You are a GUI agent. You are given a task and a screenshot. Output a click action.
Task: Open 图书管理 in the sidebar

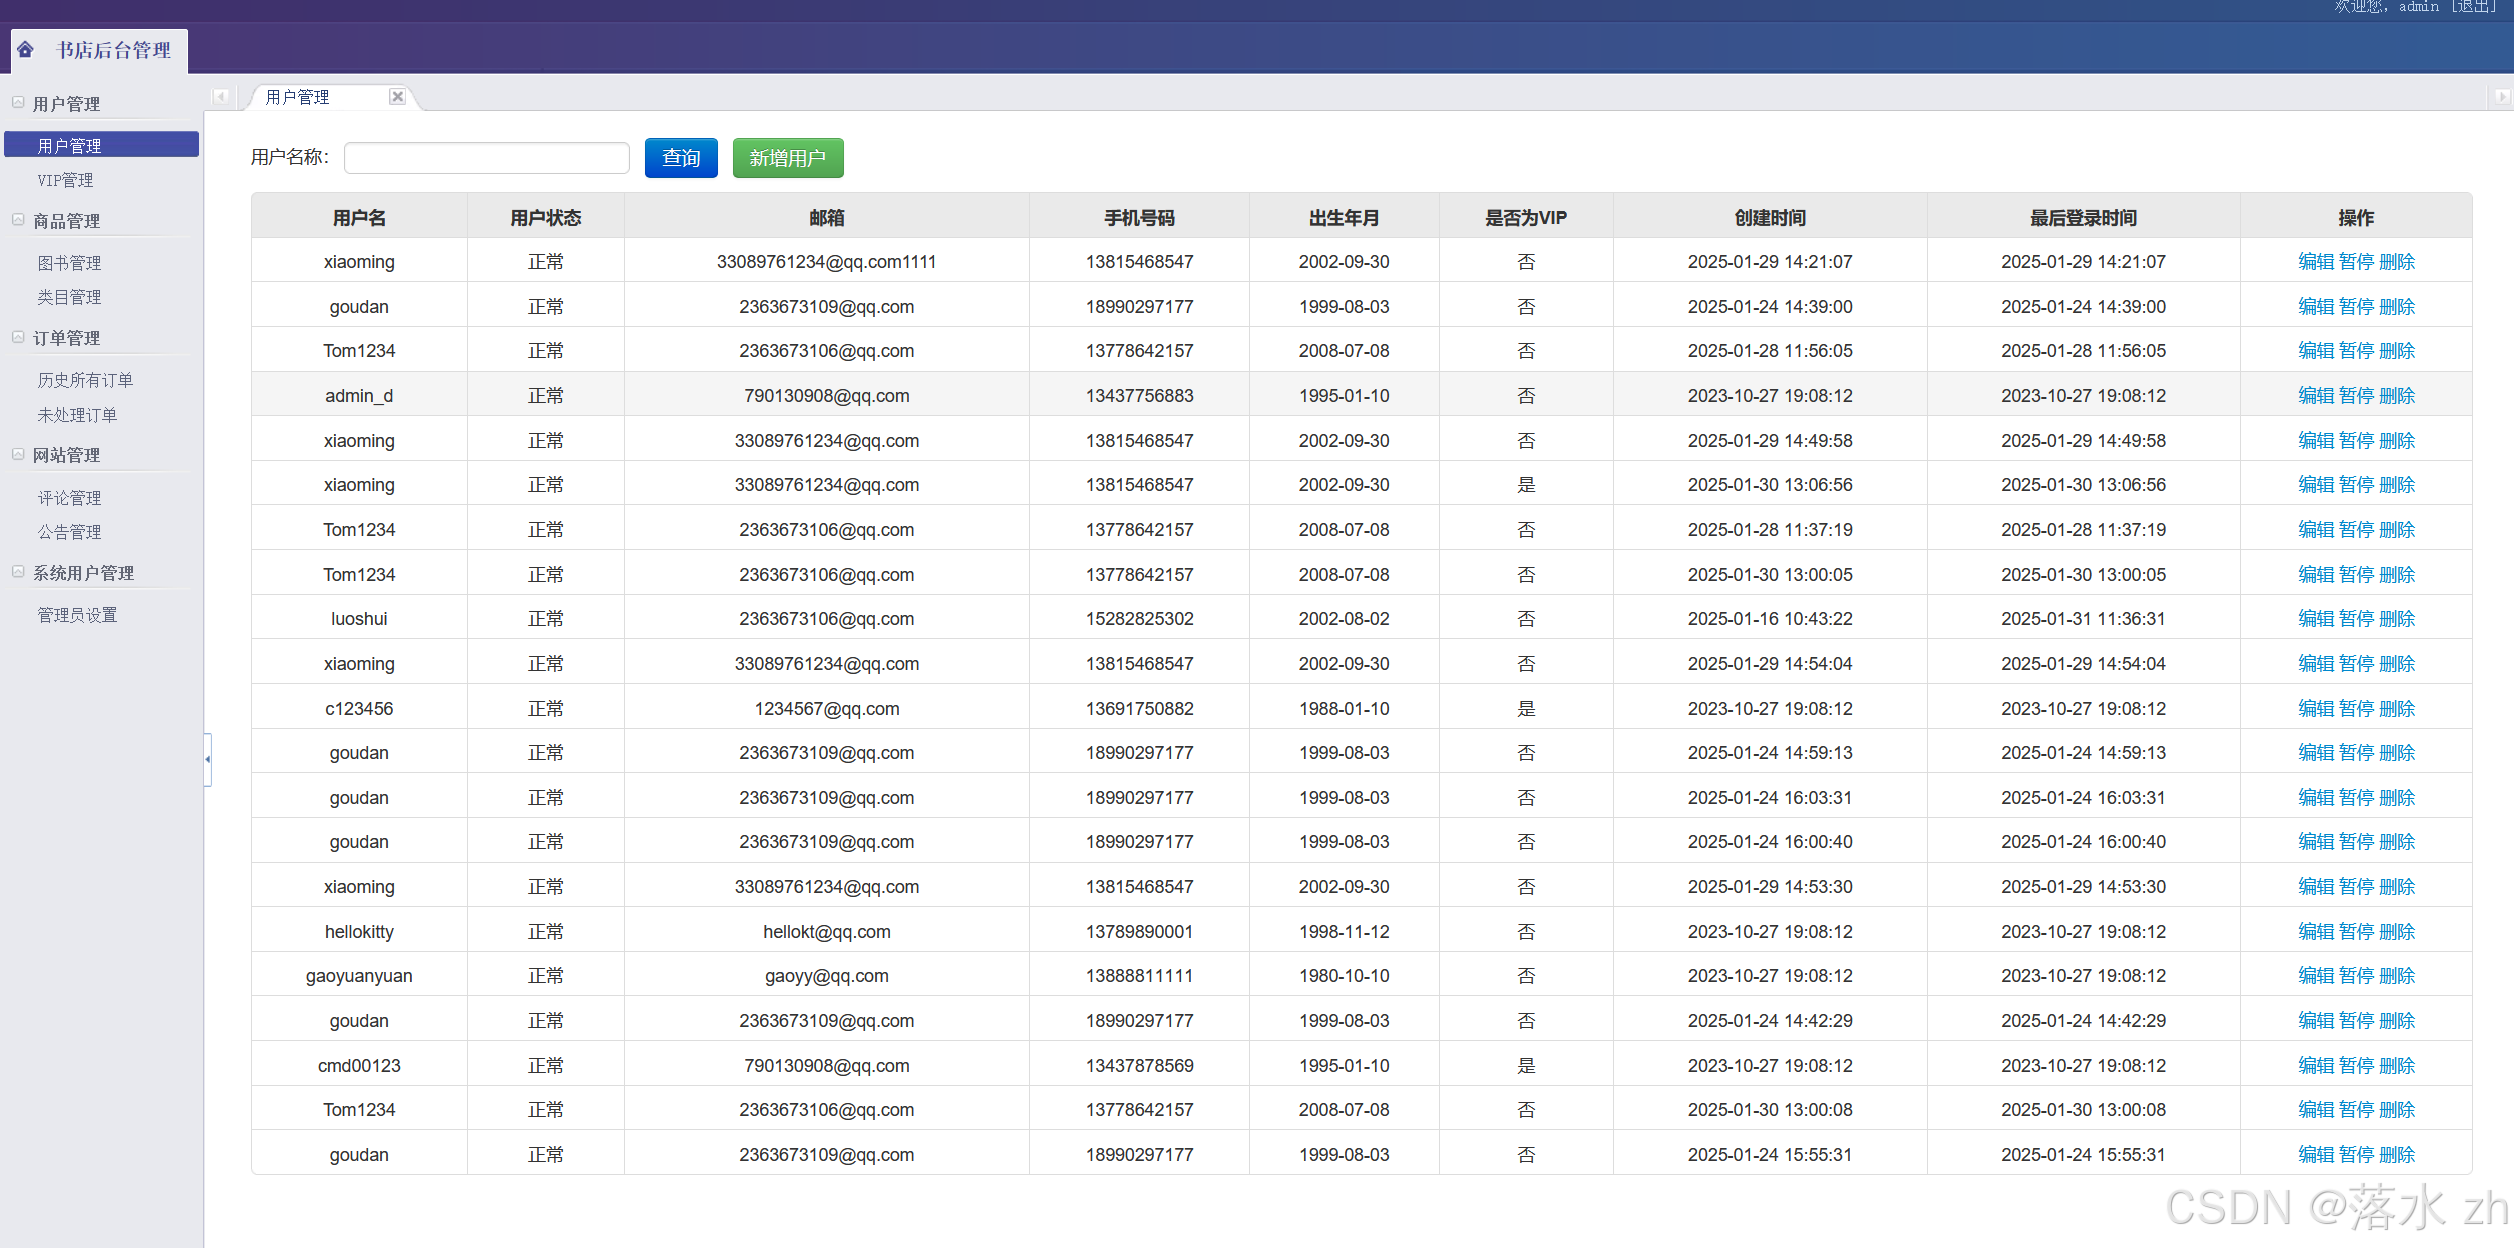pos(69,263)
